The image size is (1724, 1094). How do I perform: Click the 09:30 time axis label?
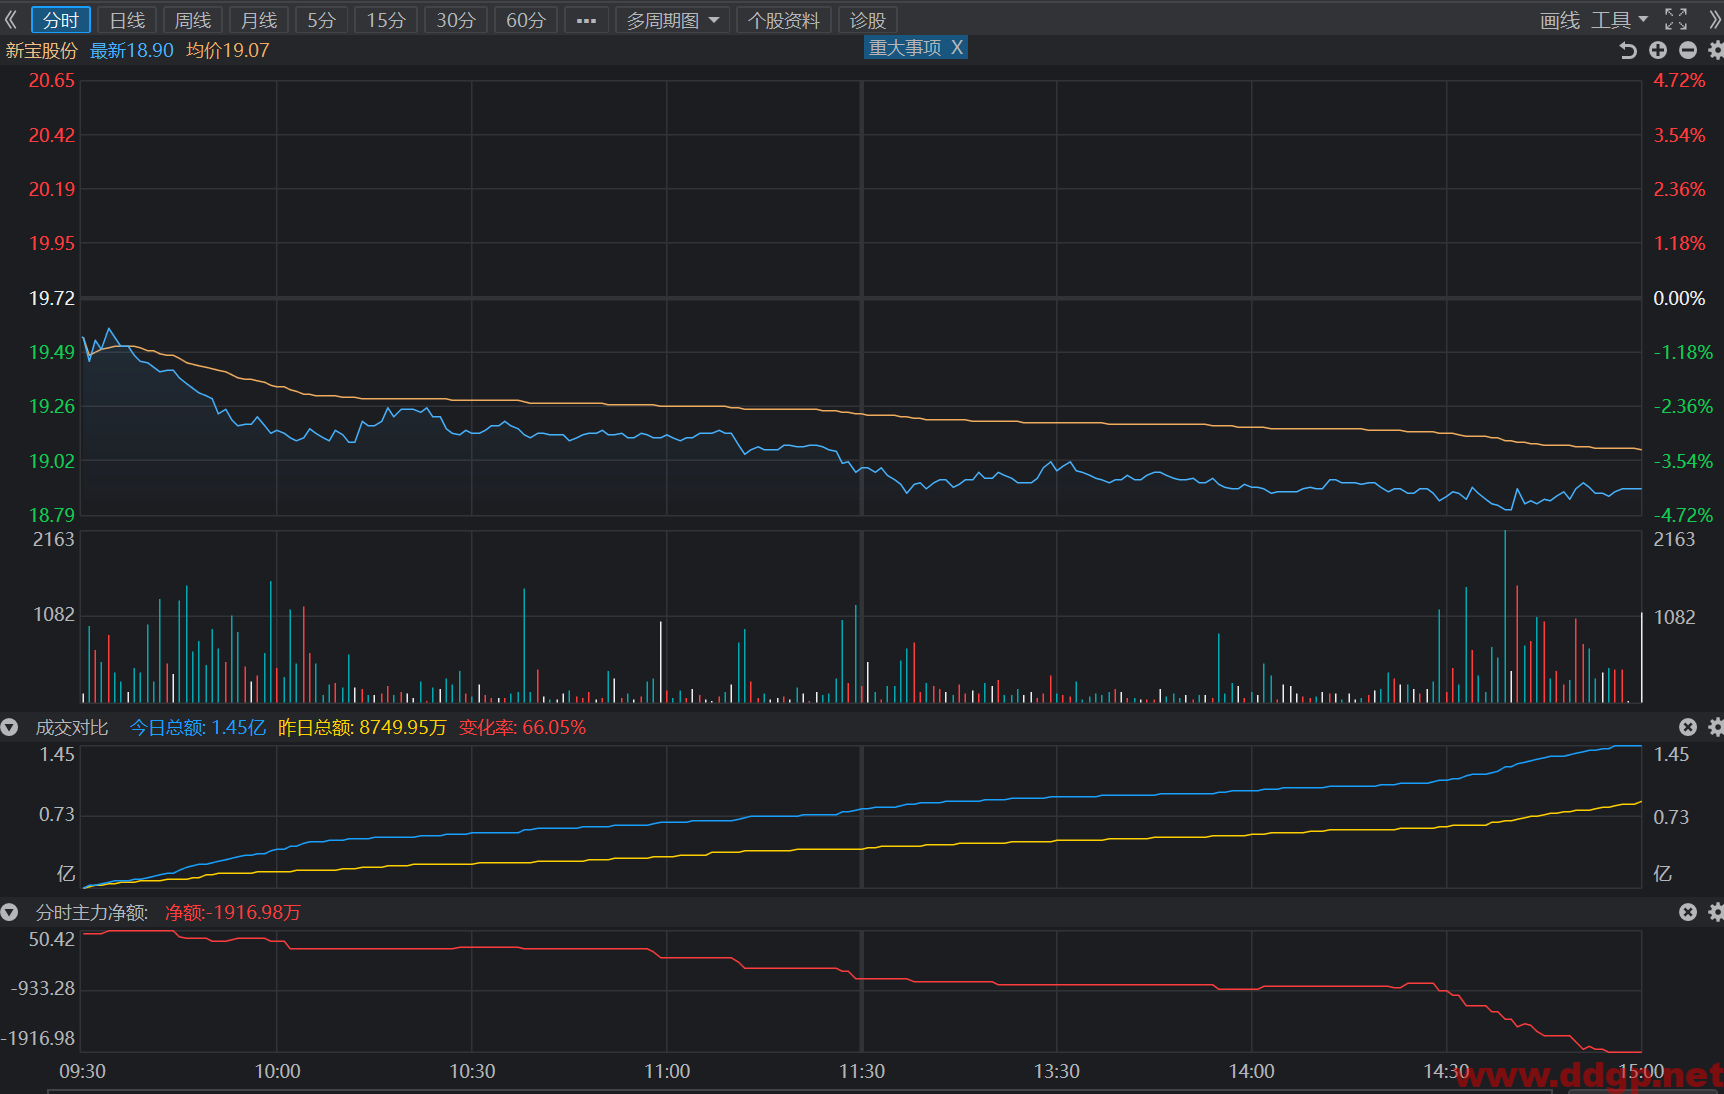pyautogui.click(x=82, y=1071)
